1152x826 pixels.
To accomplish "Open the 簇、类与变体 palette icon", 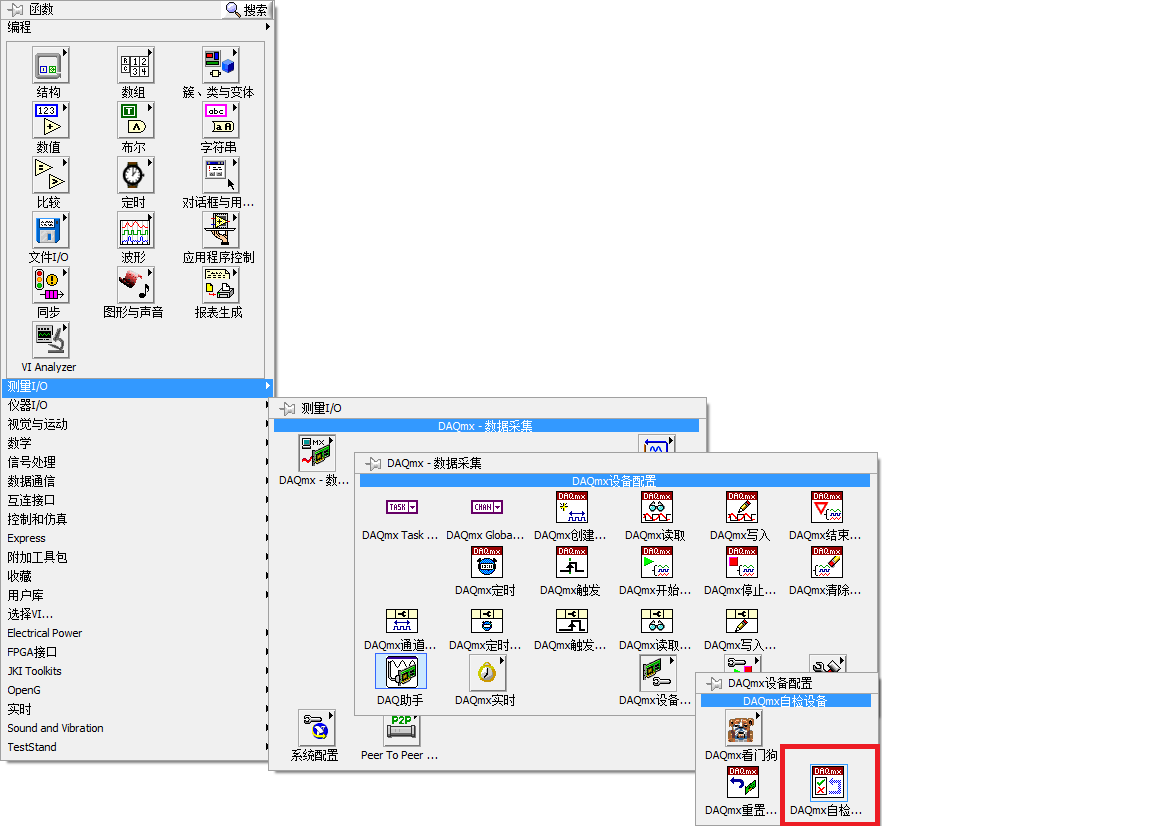I will [x=220, y=66].
